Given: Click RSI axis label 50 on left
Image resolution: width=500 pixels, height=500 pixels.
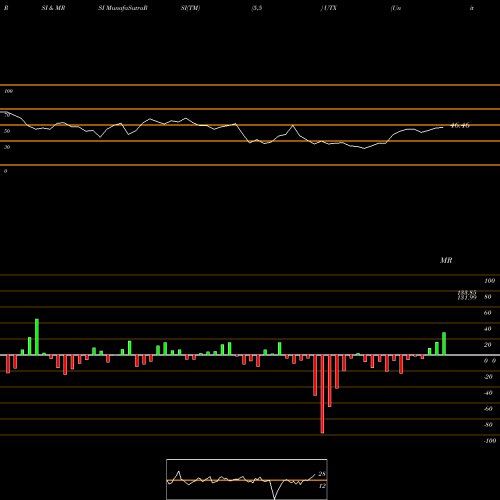Looking at the screenshot, I should coord(7,131).
